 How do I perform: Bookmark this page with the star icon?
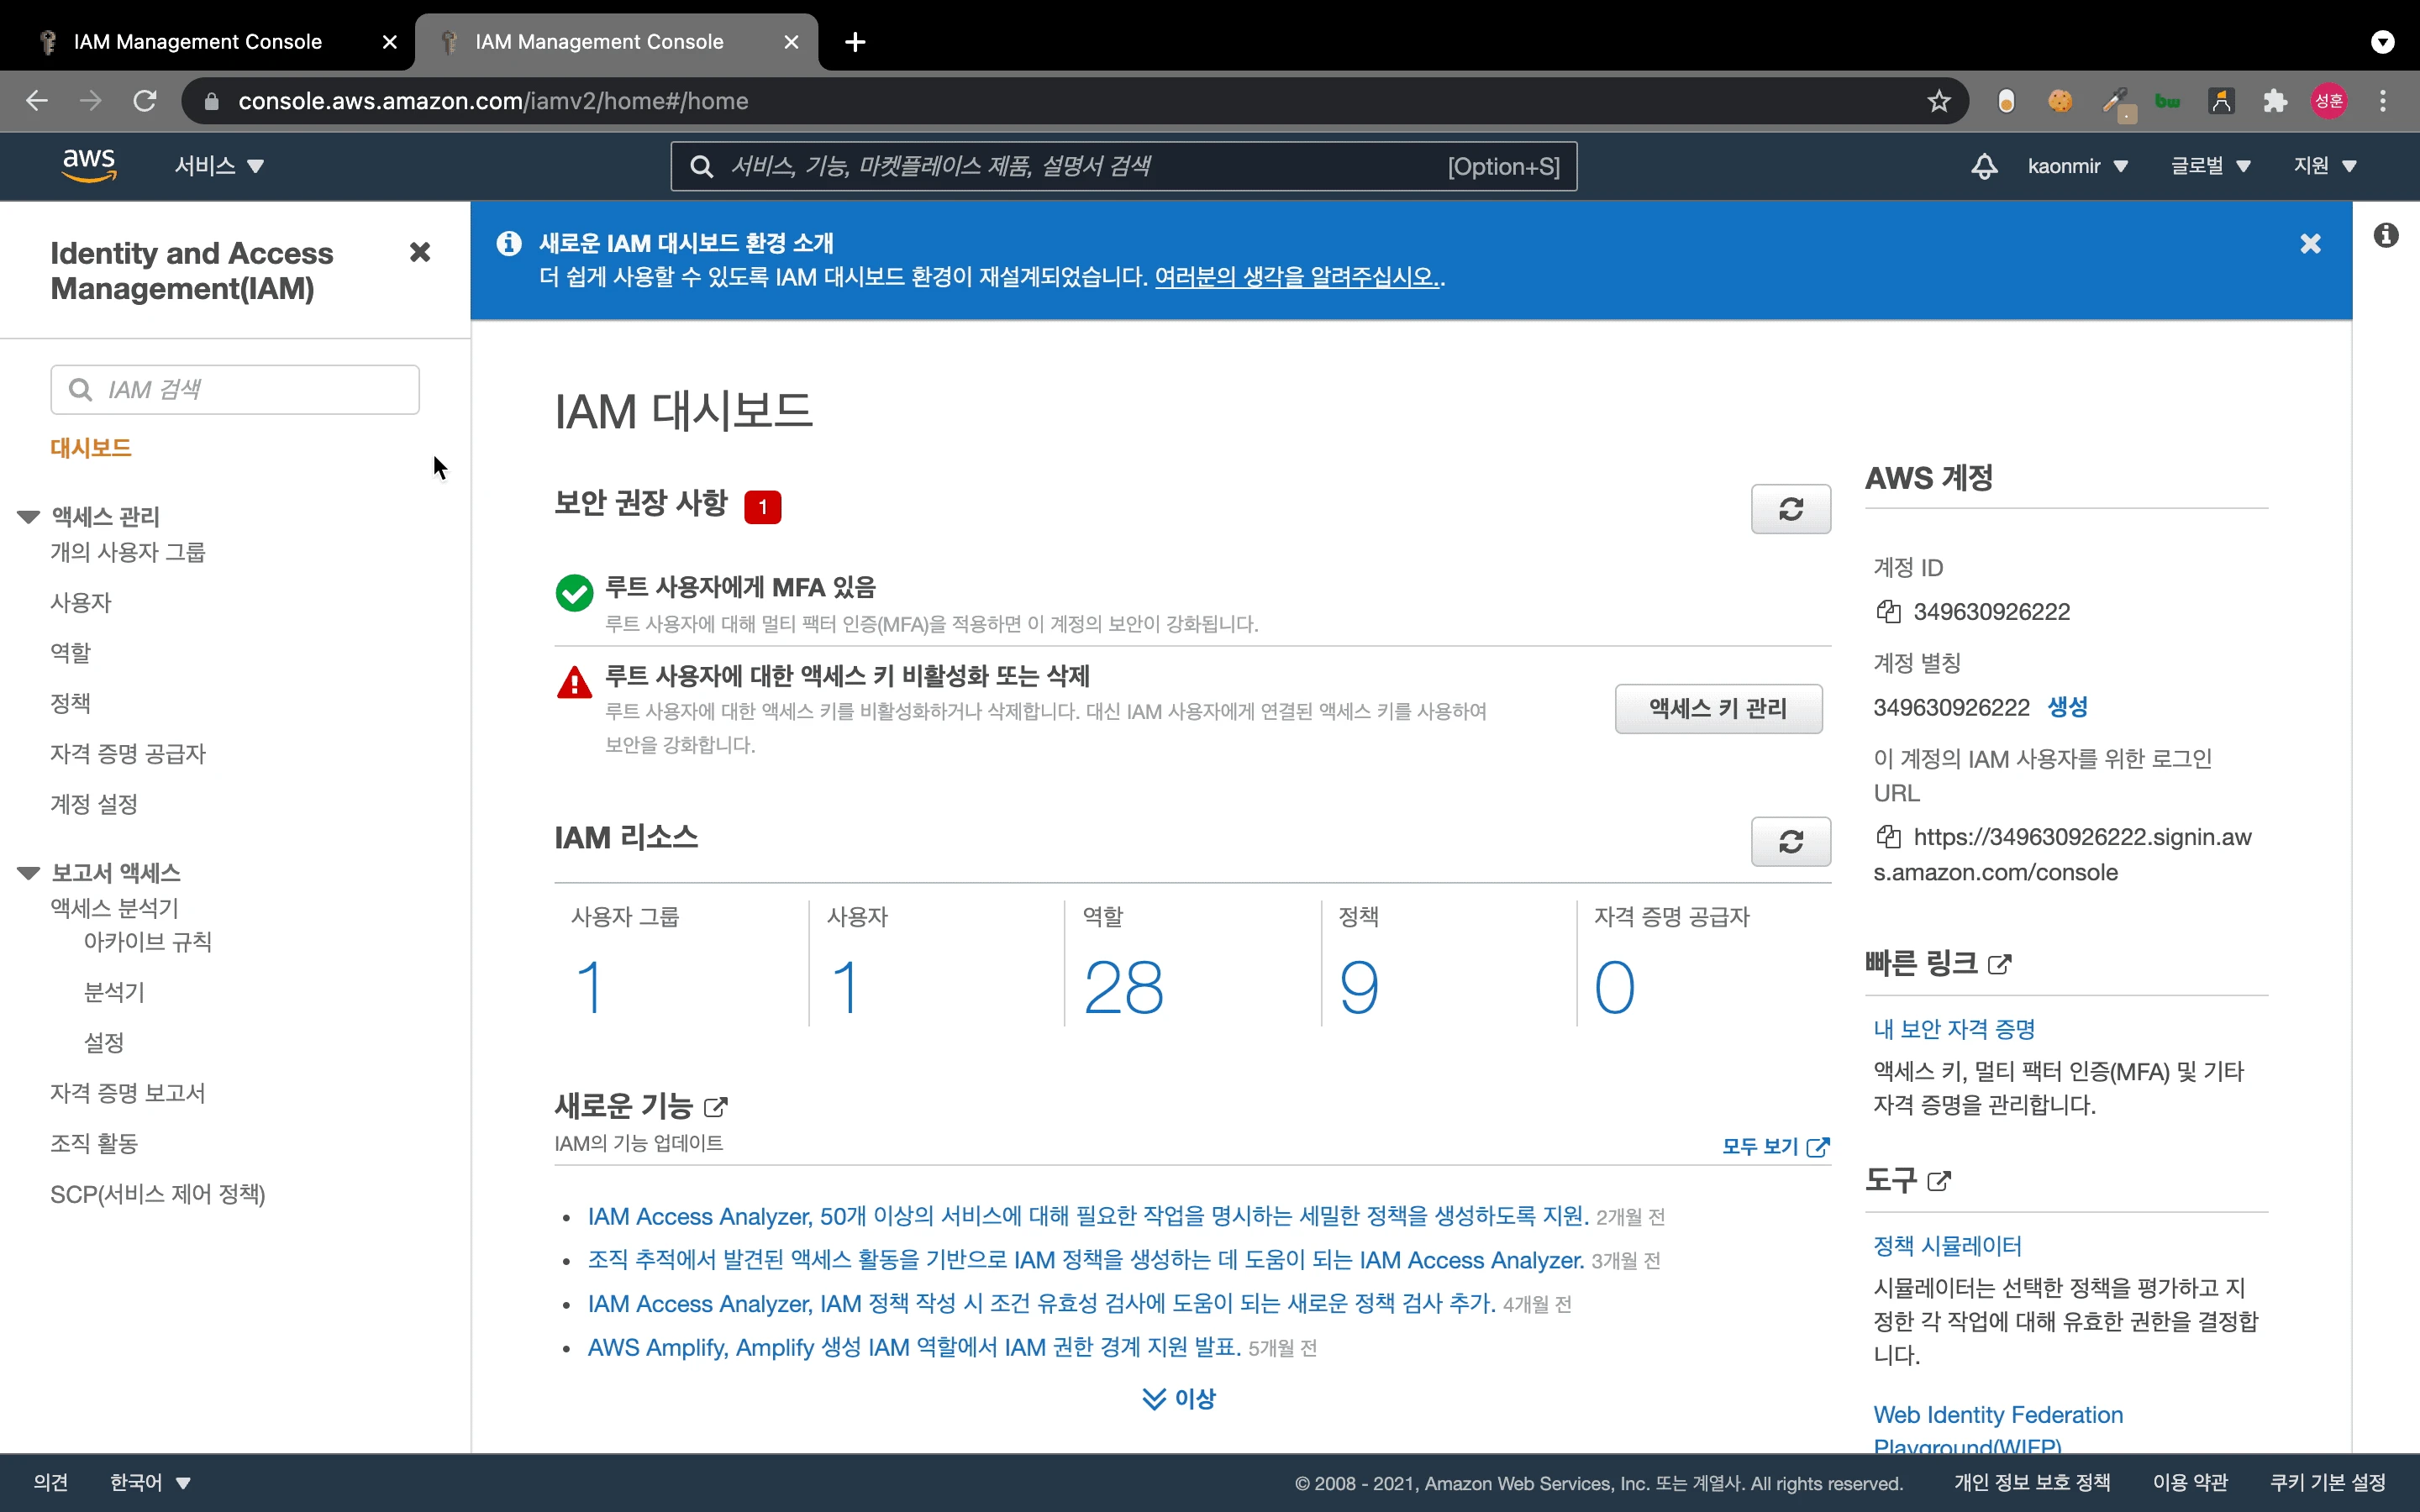point(1939,101)
